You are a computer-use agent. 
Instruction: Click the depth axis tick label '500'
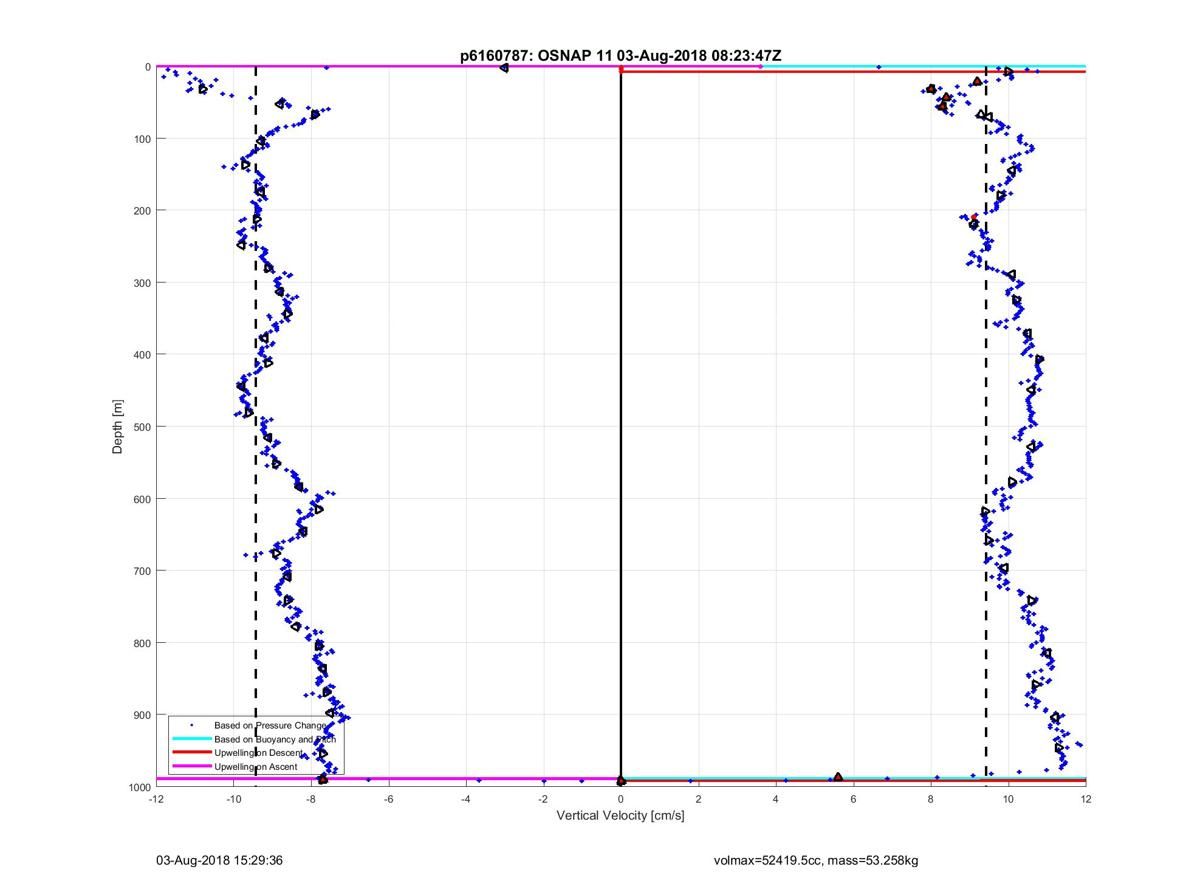(x=141, y=427)
